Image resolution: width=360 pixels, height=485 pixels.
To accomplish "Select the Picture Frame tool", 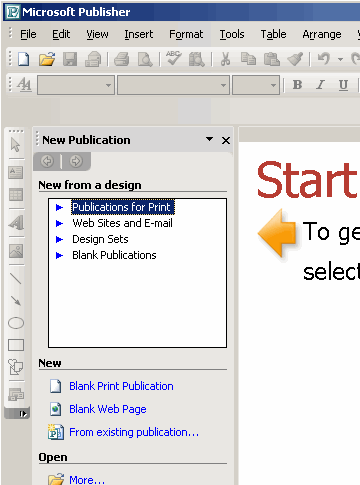I will [16, 251].
